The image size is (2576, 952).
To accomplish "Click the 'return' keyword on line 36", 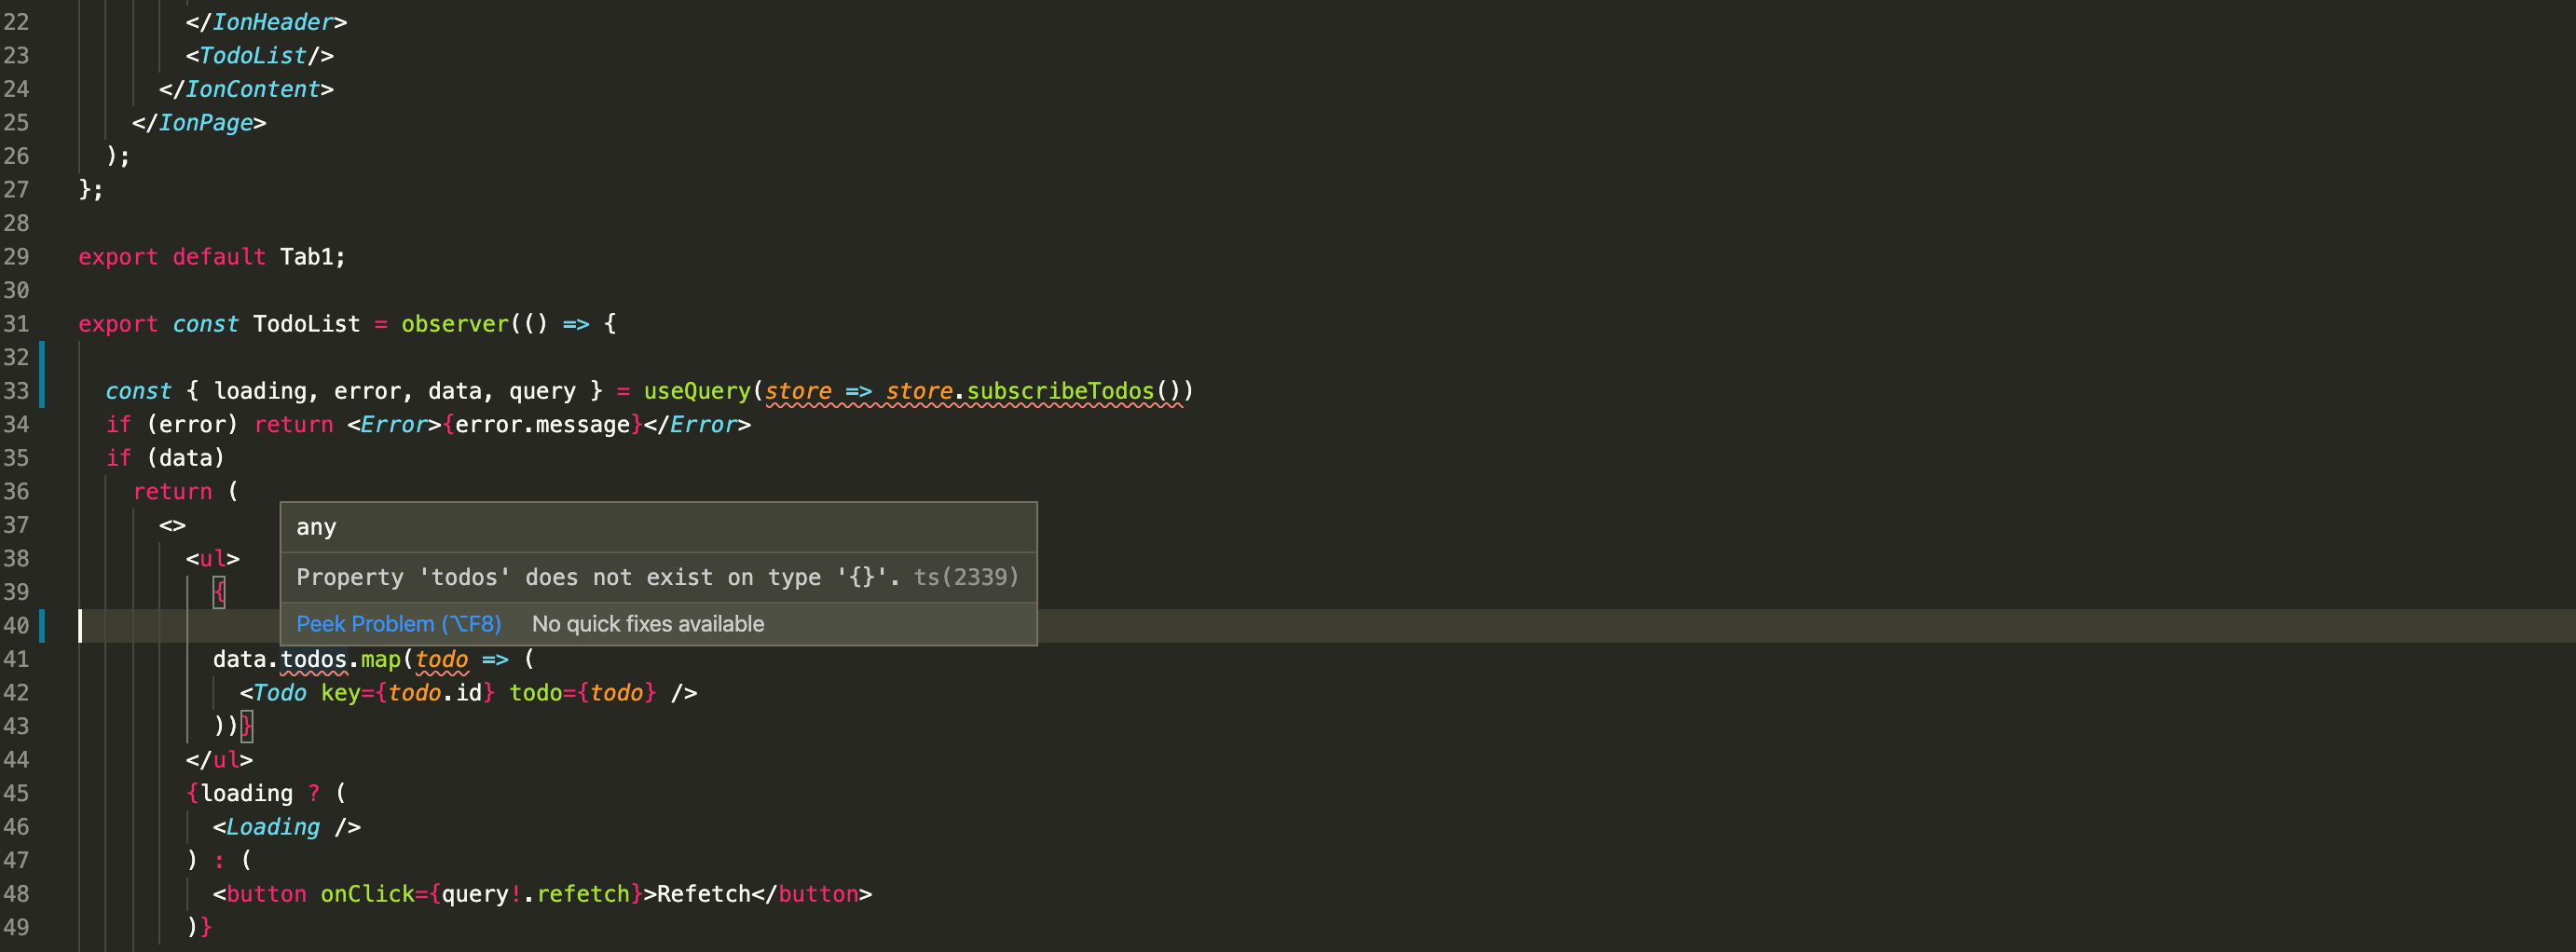I will 173,492.
